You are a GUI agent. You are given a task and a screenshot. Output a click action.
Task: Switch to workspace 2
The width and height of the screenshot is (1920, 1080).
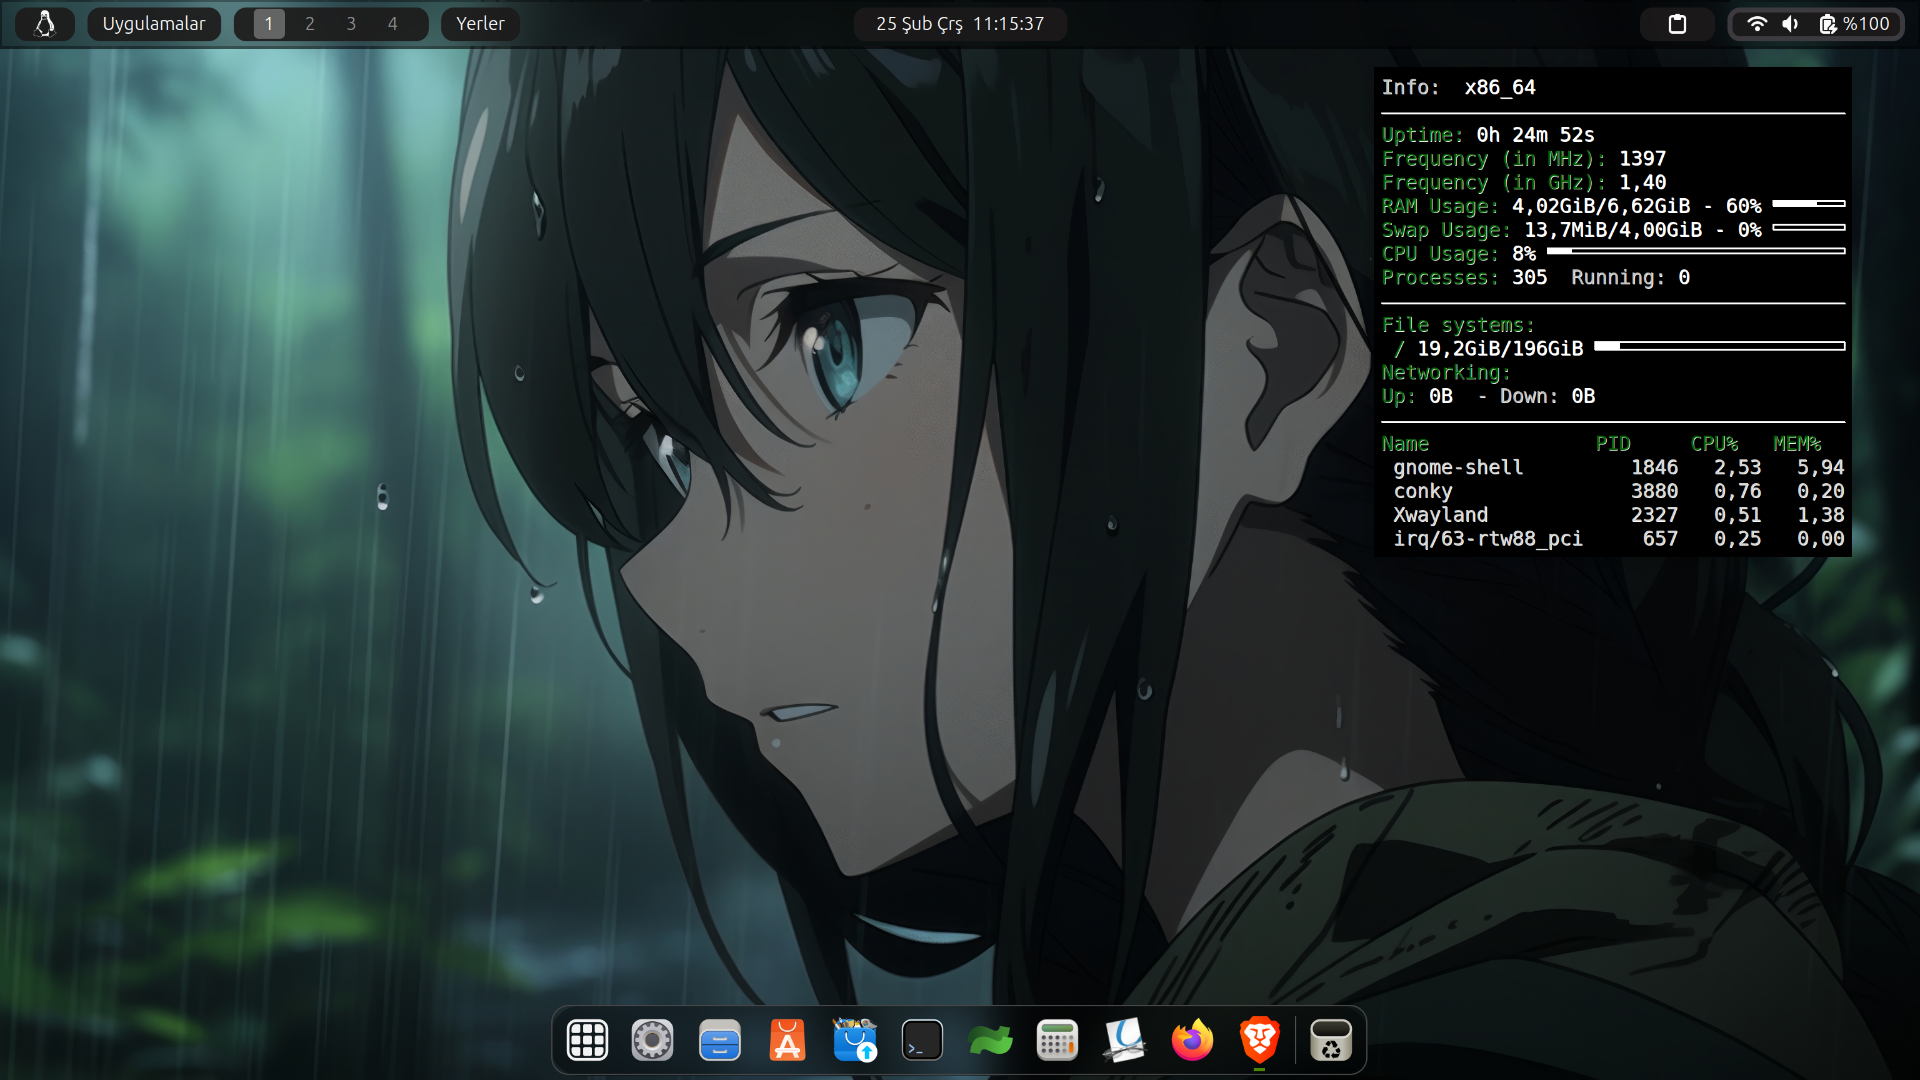[310, 24]
